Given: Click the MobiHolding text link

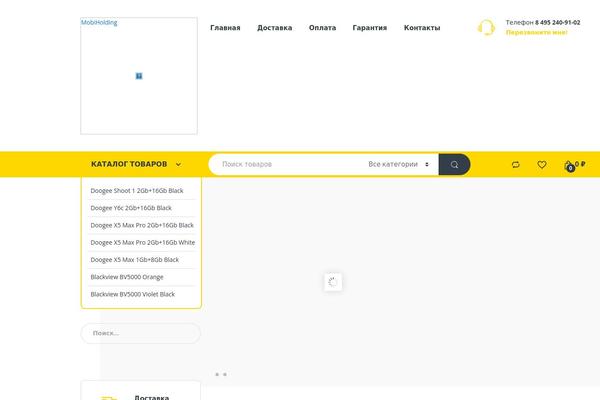Looking at the screenshot, I should click(99, 22).
